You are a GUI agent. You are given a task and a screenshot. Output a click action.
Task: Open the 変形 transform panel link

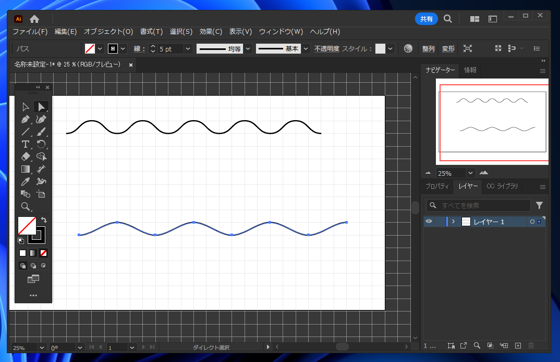[448, 49]
